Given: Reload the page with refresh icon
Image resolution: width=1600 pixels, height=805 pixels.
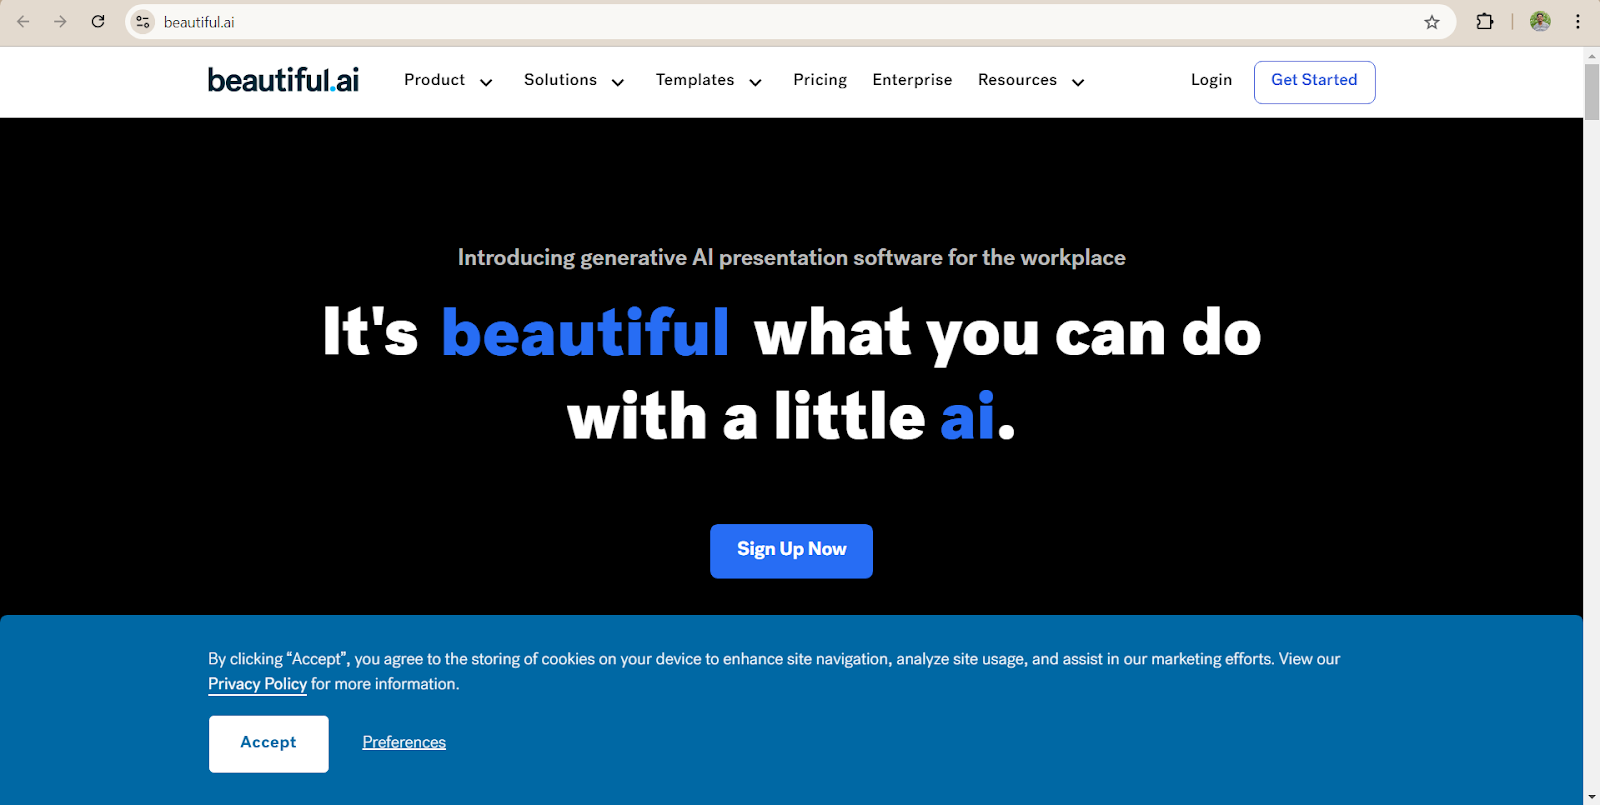Looking at the screenshot, I should coord(98,21).
